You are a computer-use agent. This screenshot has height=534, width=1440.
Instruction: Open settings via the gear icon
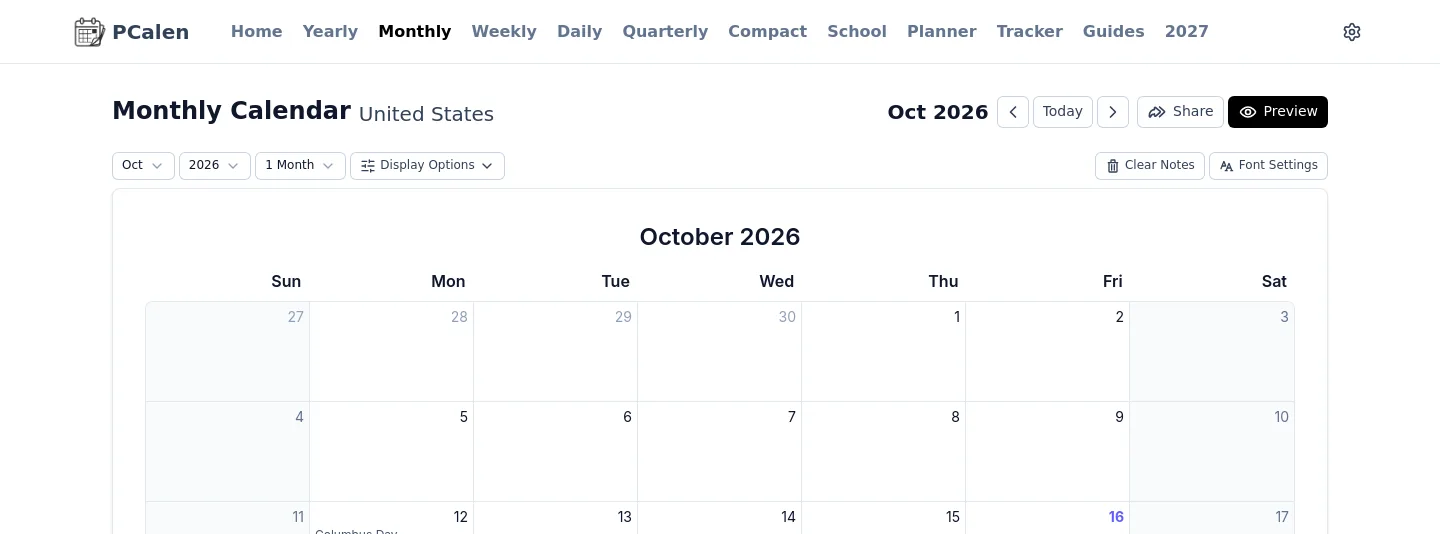point(1352,32)
